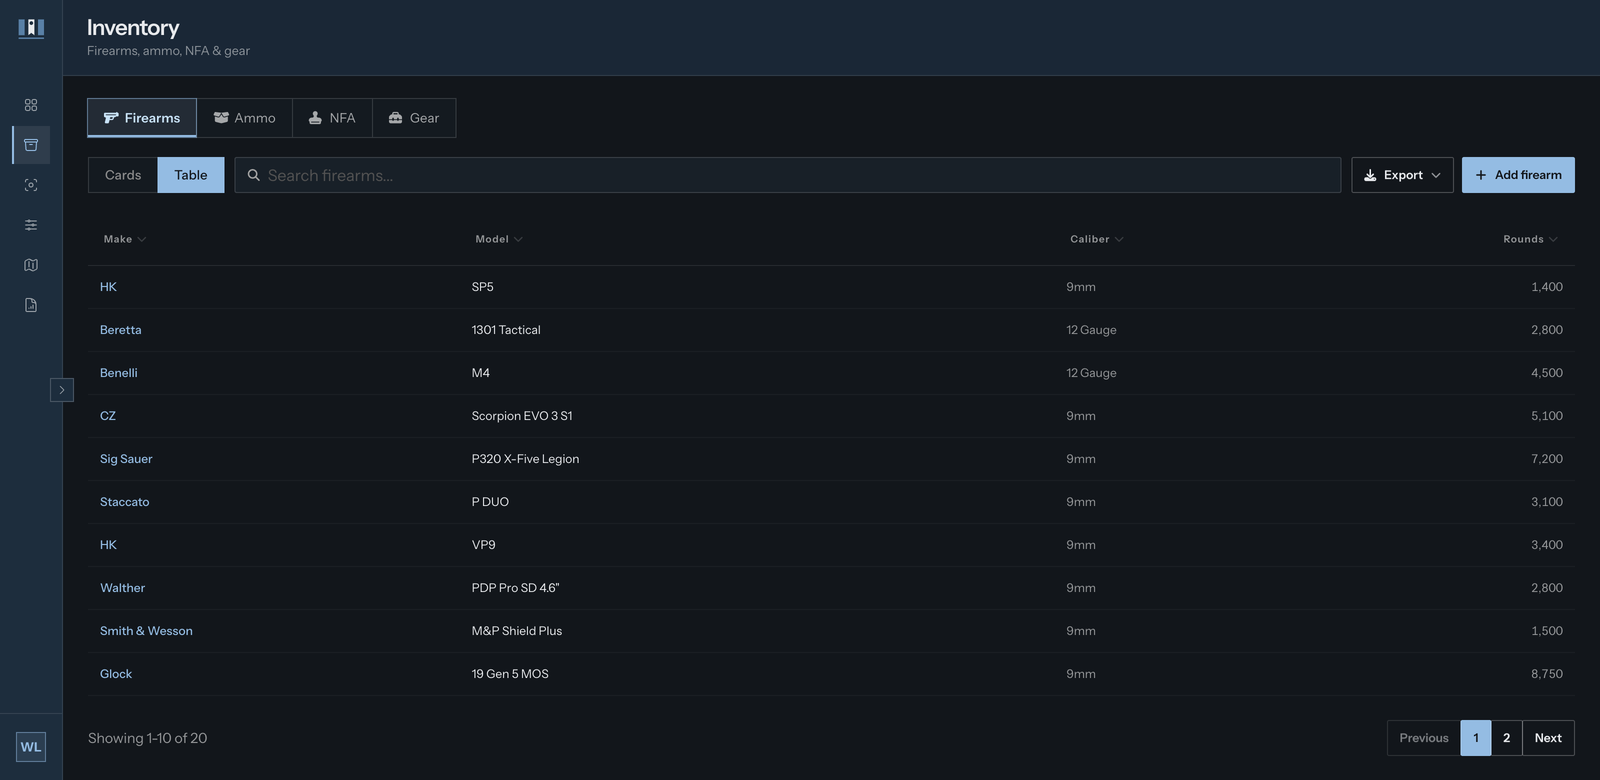Open the sliders settings sidebar icon
This screenshot has width=1600, height=780.
[x=31, y=225]
